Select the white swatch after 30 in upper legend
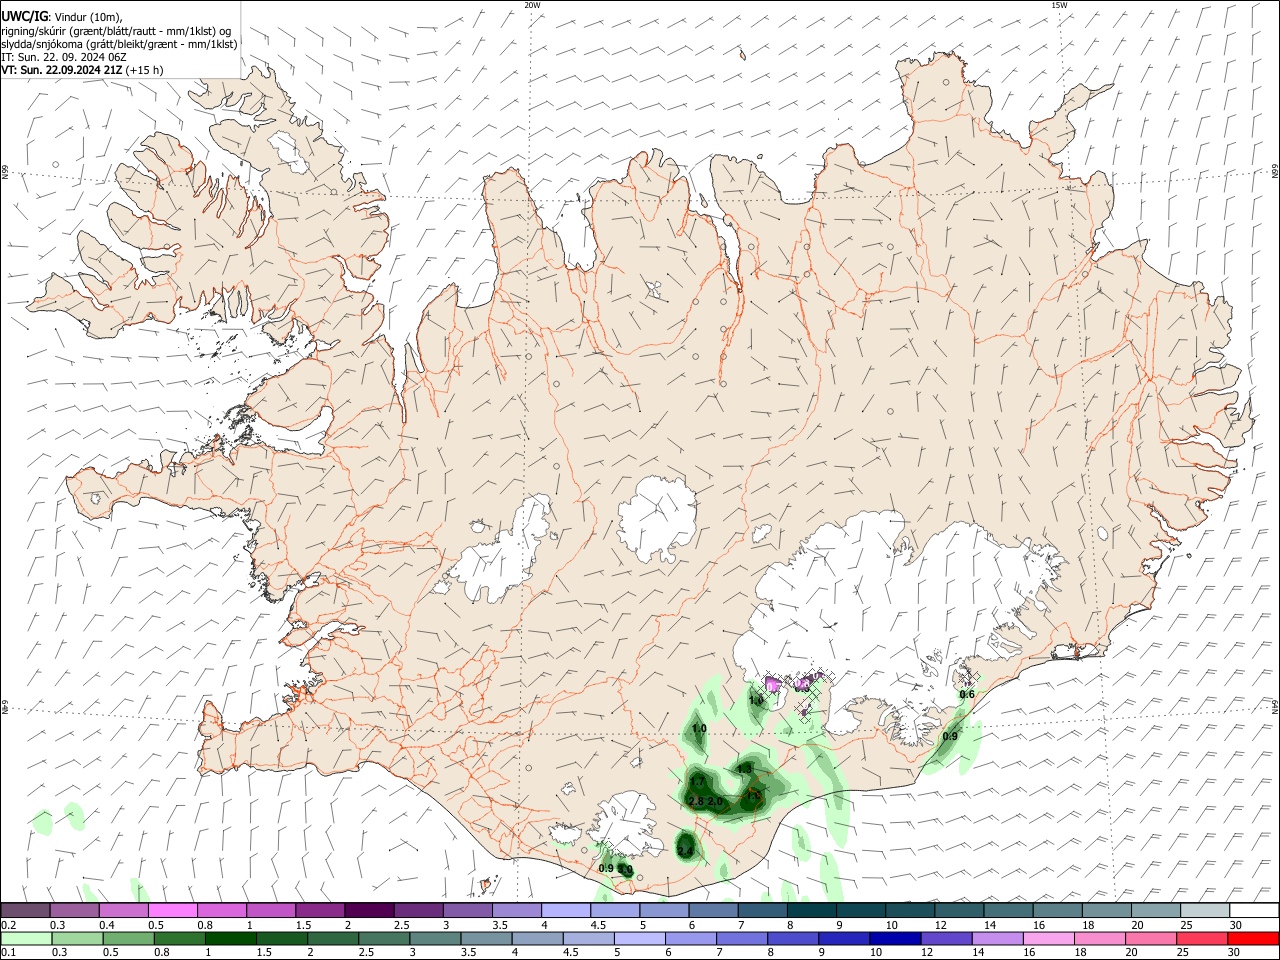Viewport: 1280px width, 960px height. 1255,910
